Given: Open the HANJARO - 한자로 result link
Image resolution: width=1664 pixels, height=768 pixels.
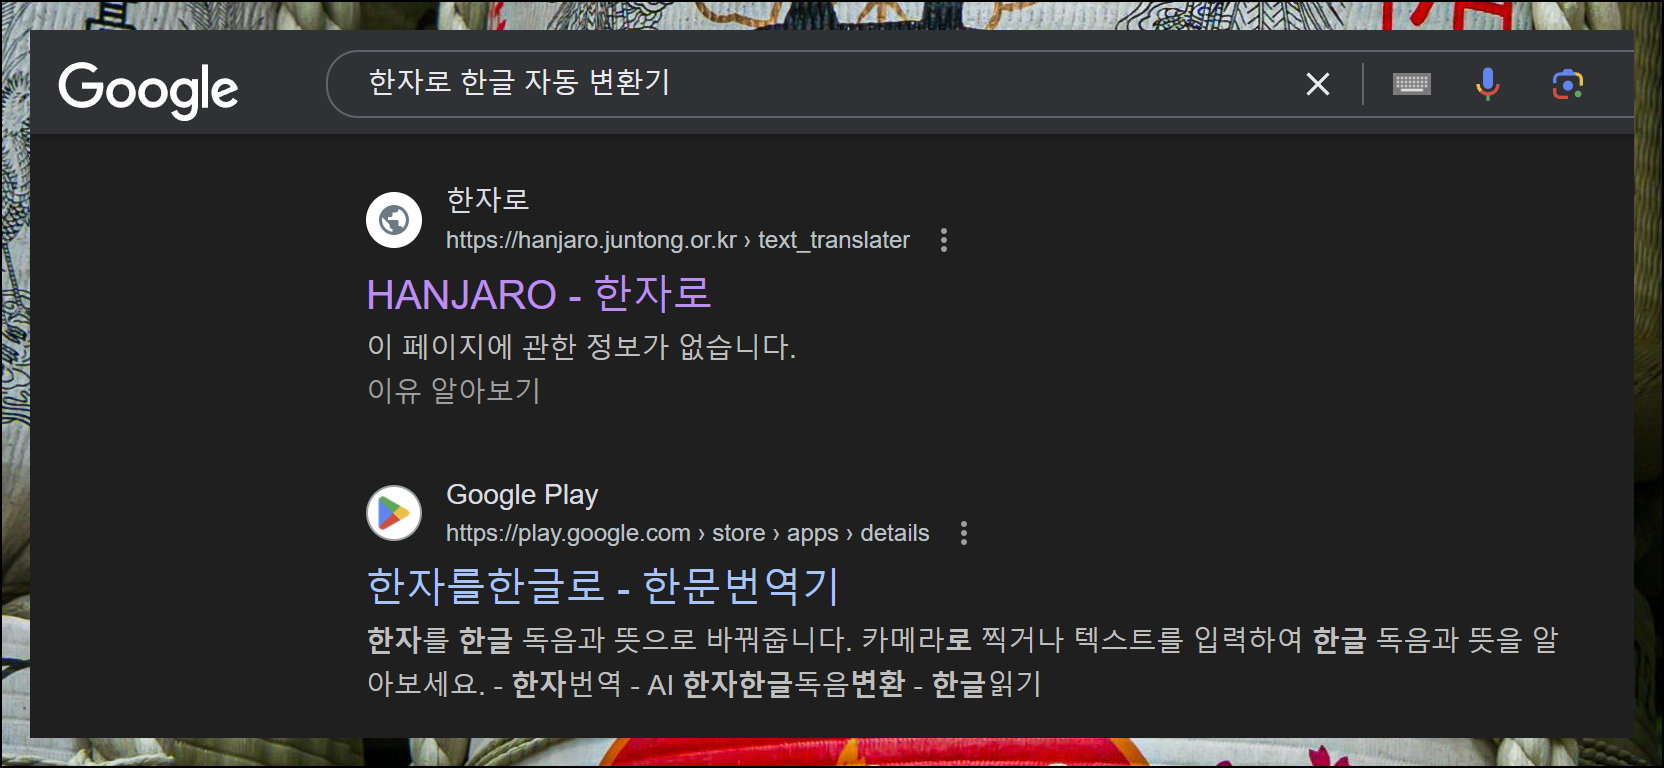Looking at the screenshot, I should tap(539, 294).
